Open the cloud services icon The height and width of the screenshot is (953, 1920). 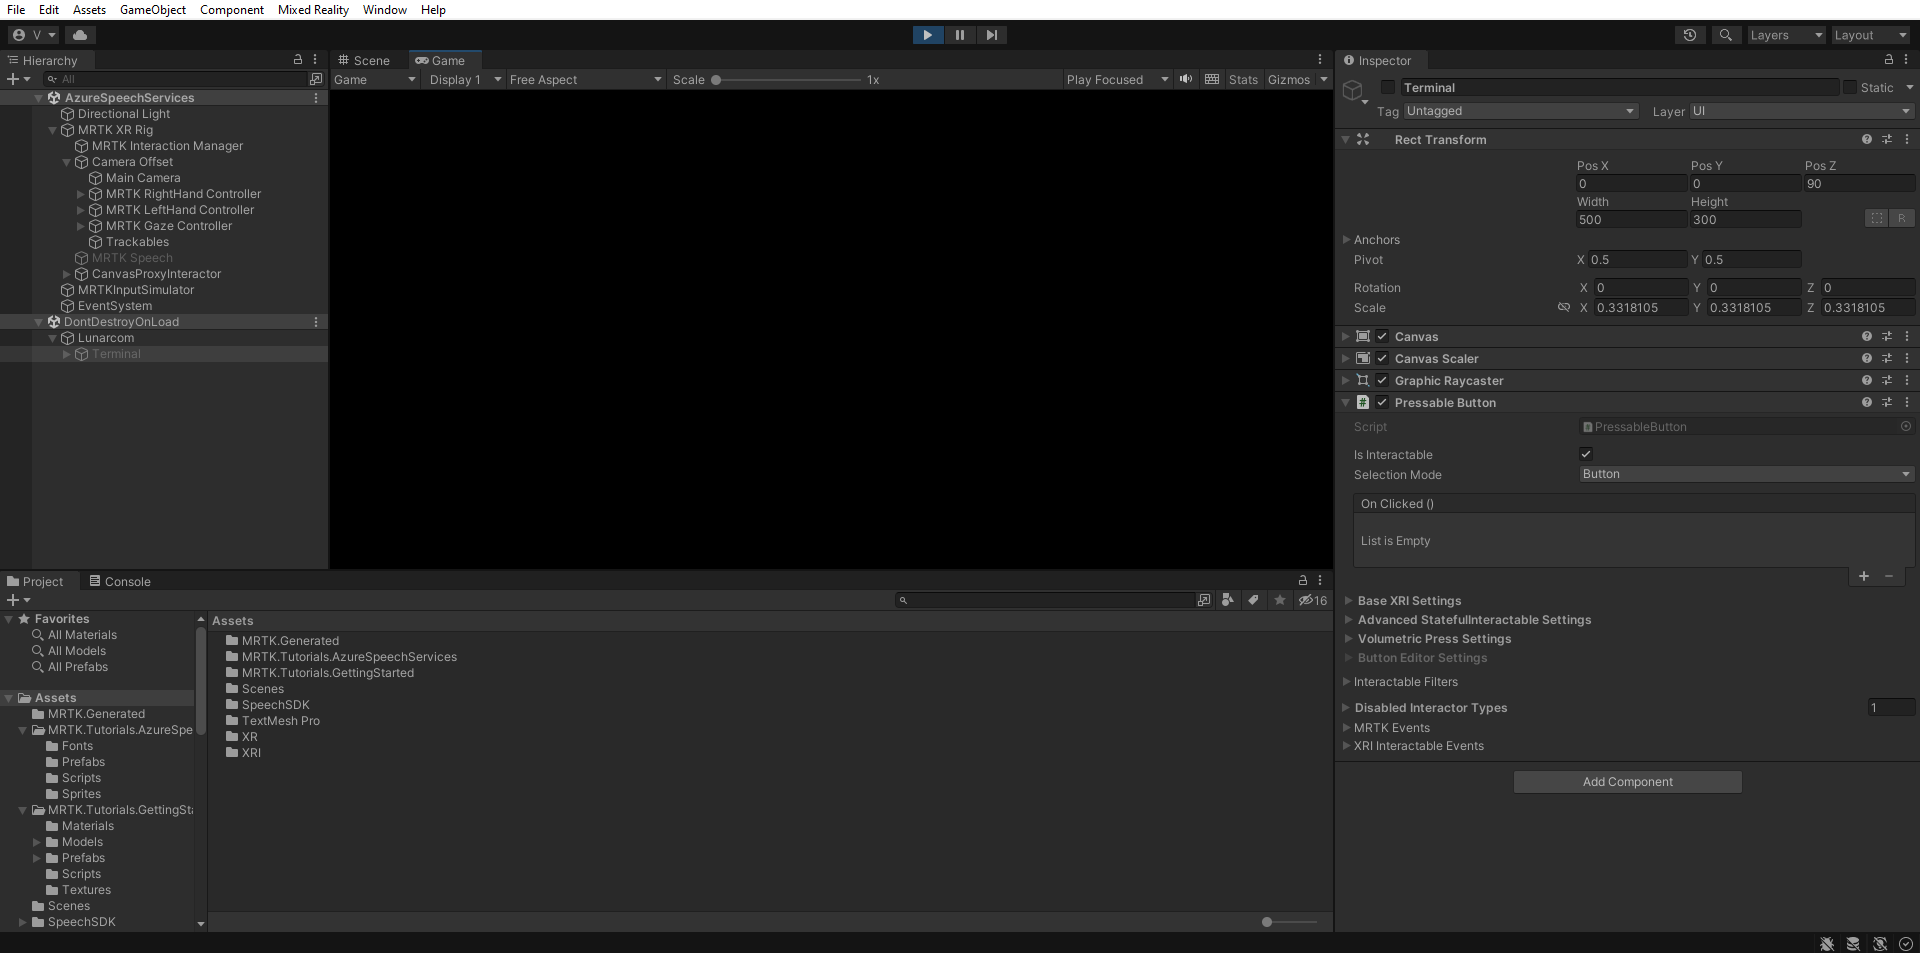point(80,35)
